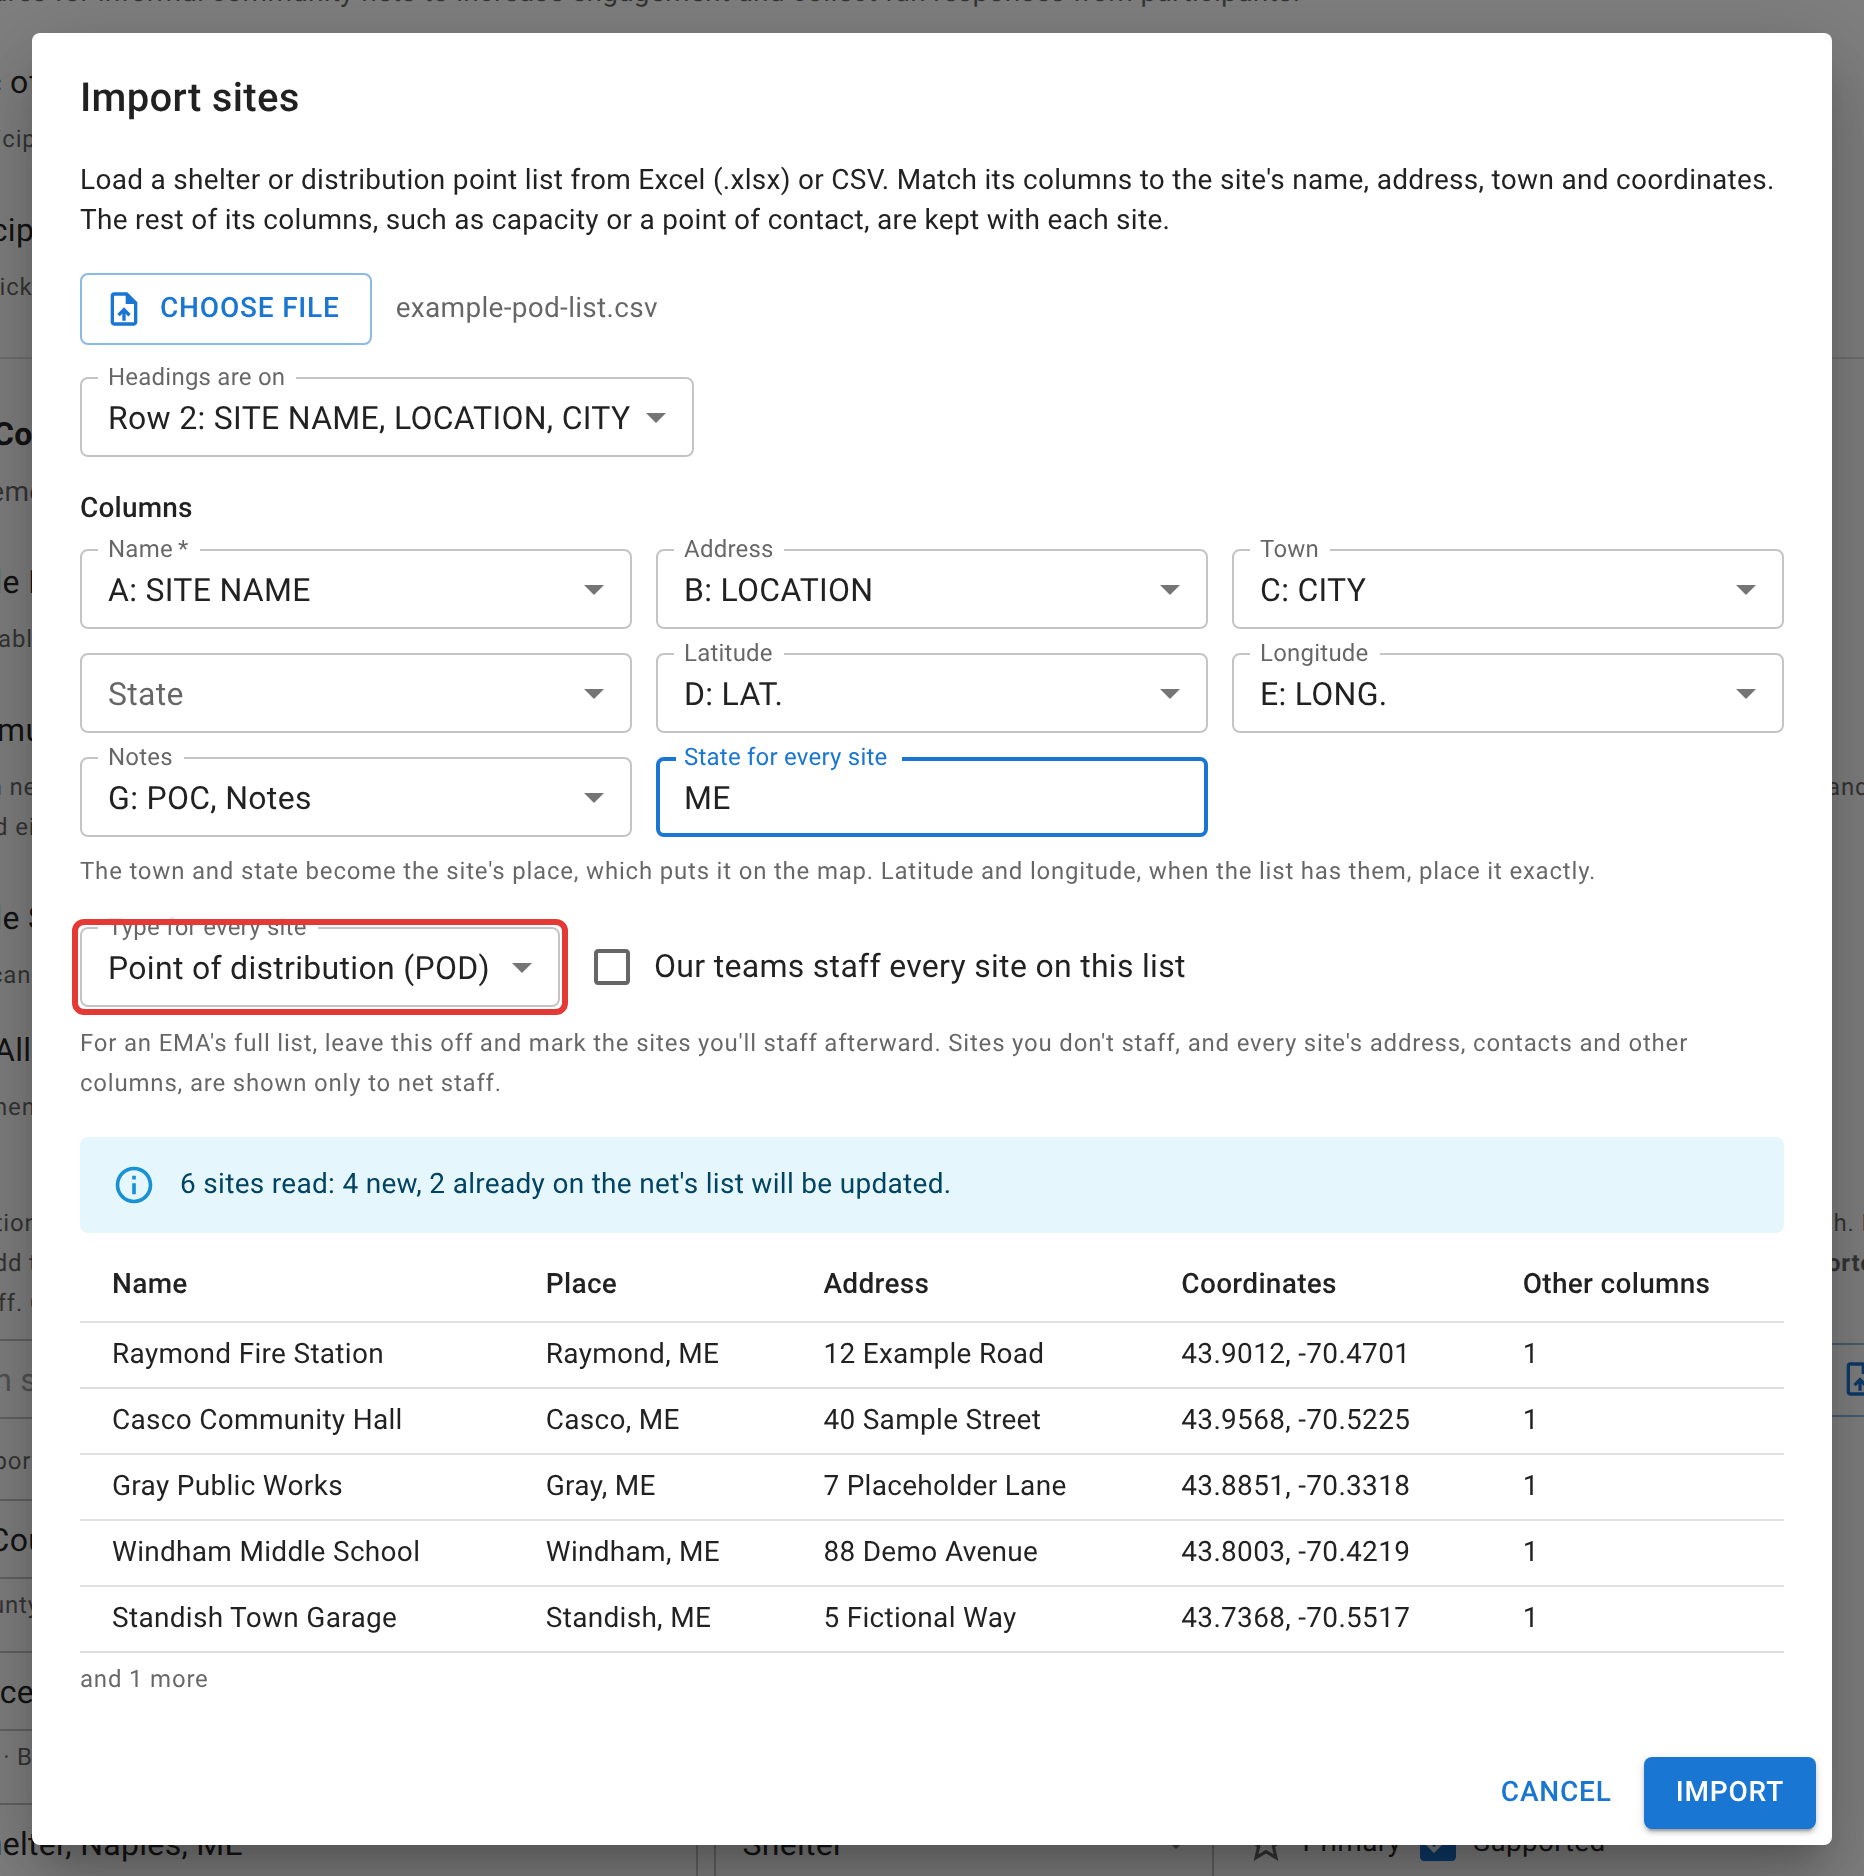
Task: Open the Address column dropdown
Action: tap(932, 589)
